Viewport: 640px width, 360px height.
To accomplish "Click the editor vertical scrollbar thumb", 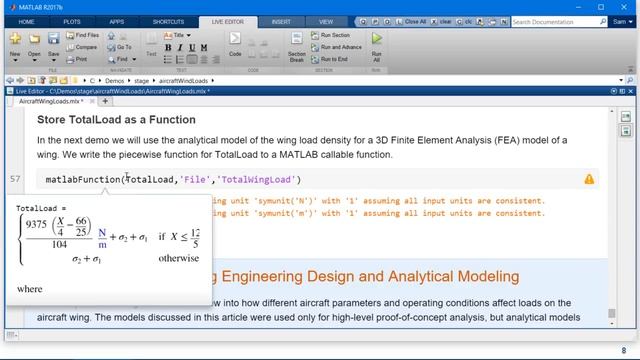I will click(x=611, y=313).
